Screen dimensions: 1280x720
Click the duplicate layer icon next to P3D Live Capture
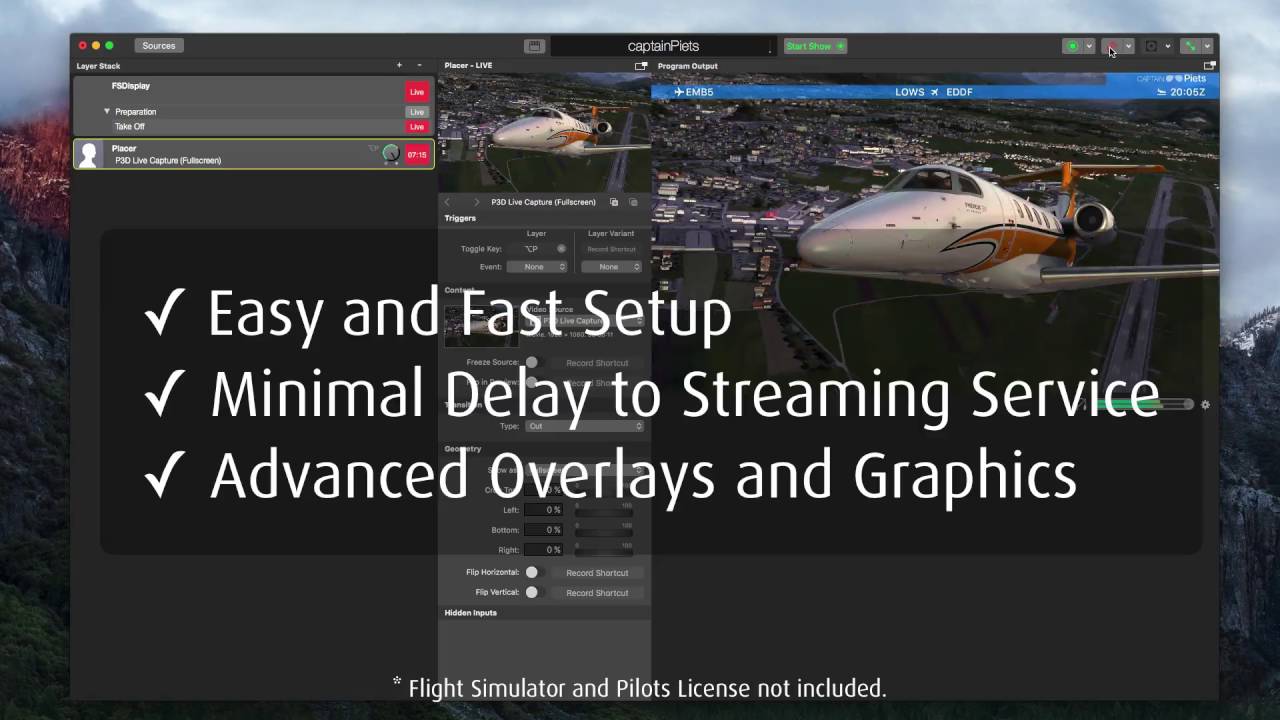[x=614, y=202]
